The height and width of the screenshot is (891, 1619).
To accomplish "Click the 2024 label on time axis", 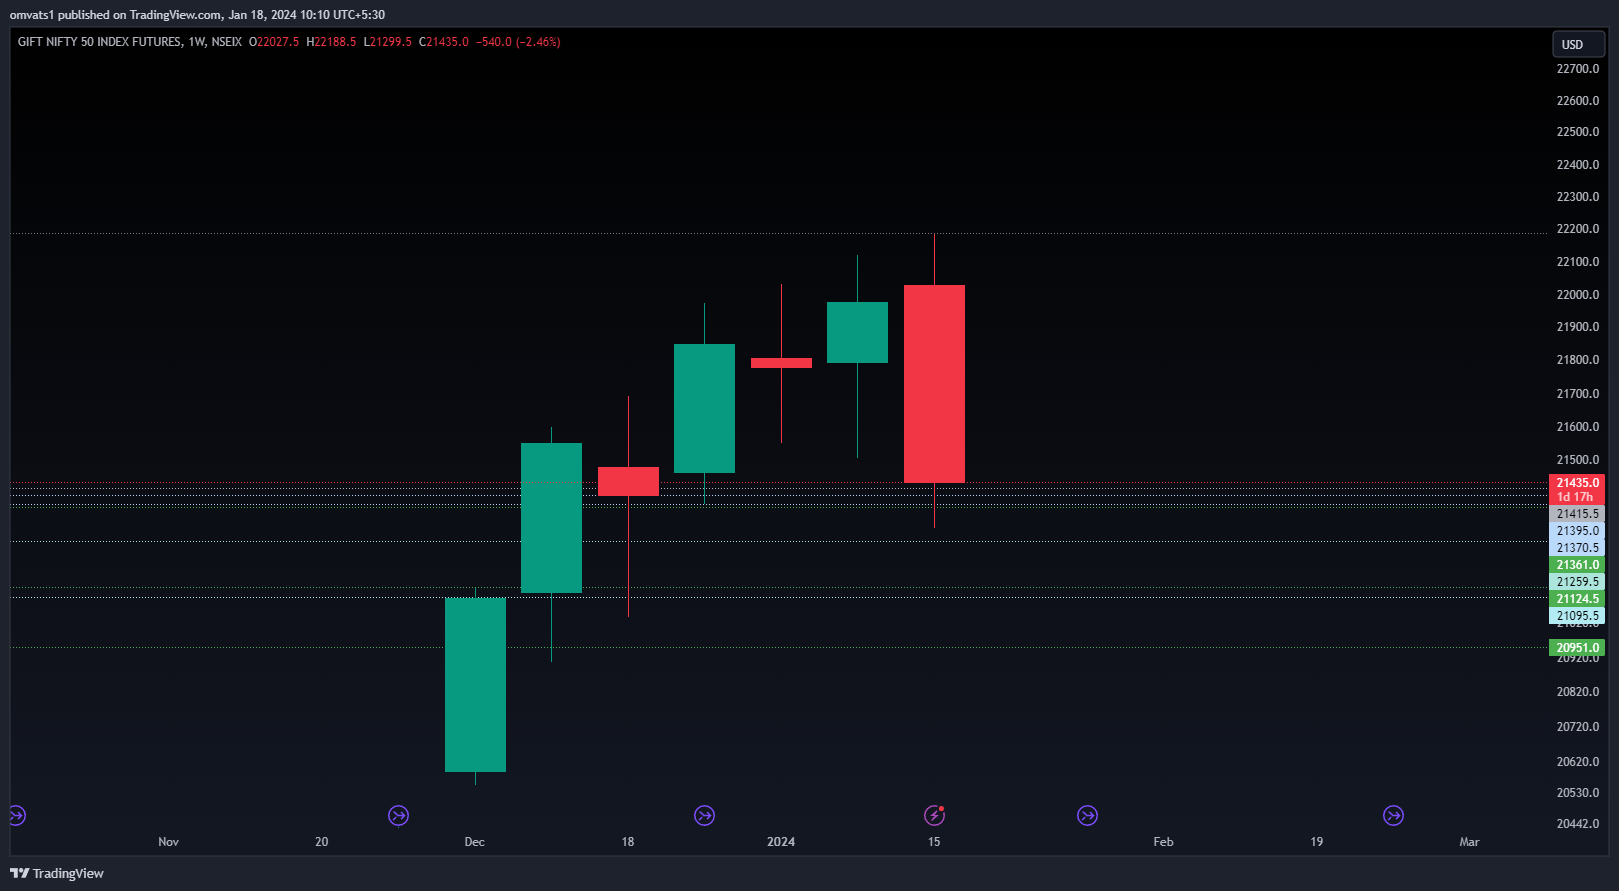I will click(x=781, y=842).
